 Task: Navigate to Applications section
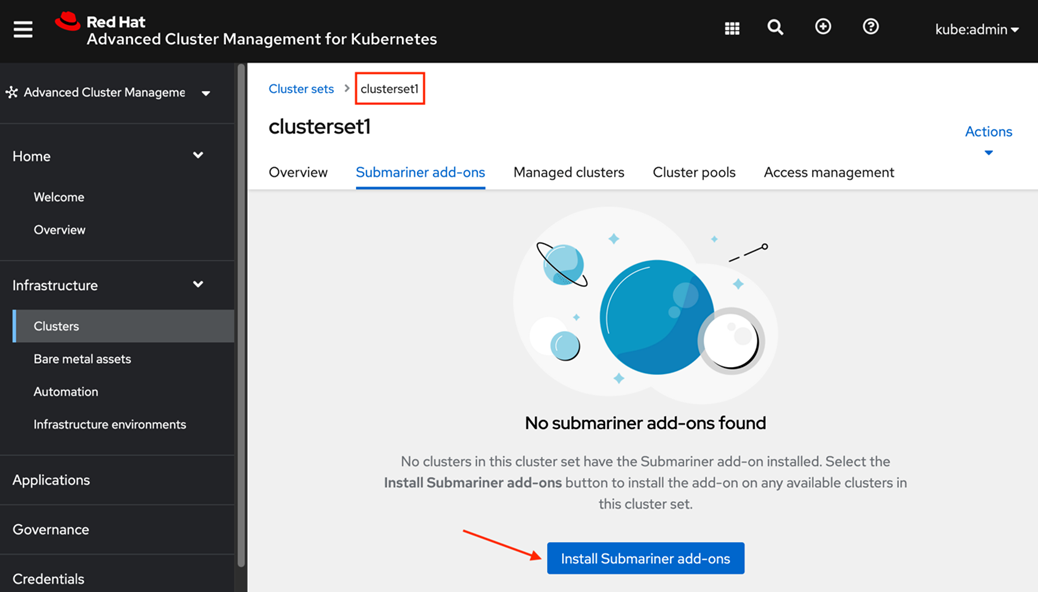point(51,480)
